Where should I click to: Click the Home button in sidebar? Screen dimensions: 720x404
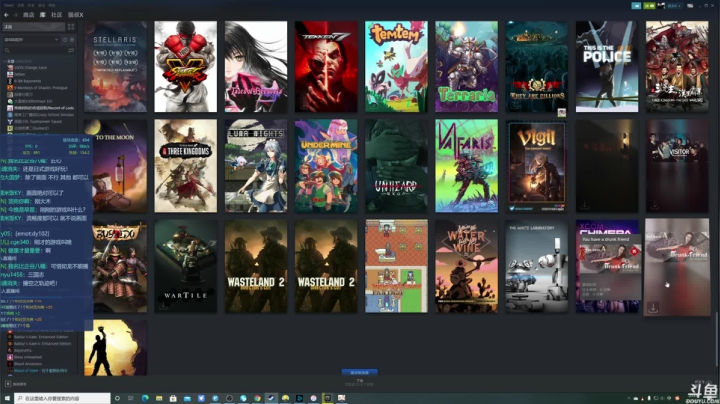coord(34,27)
